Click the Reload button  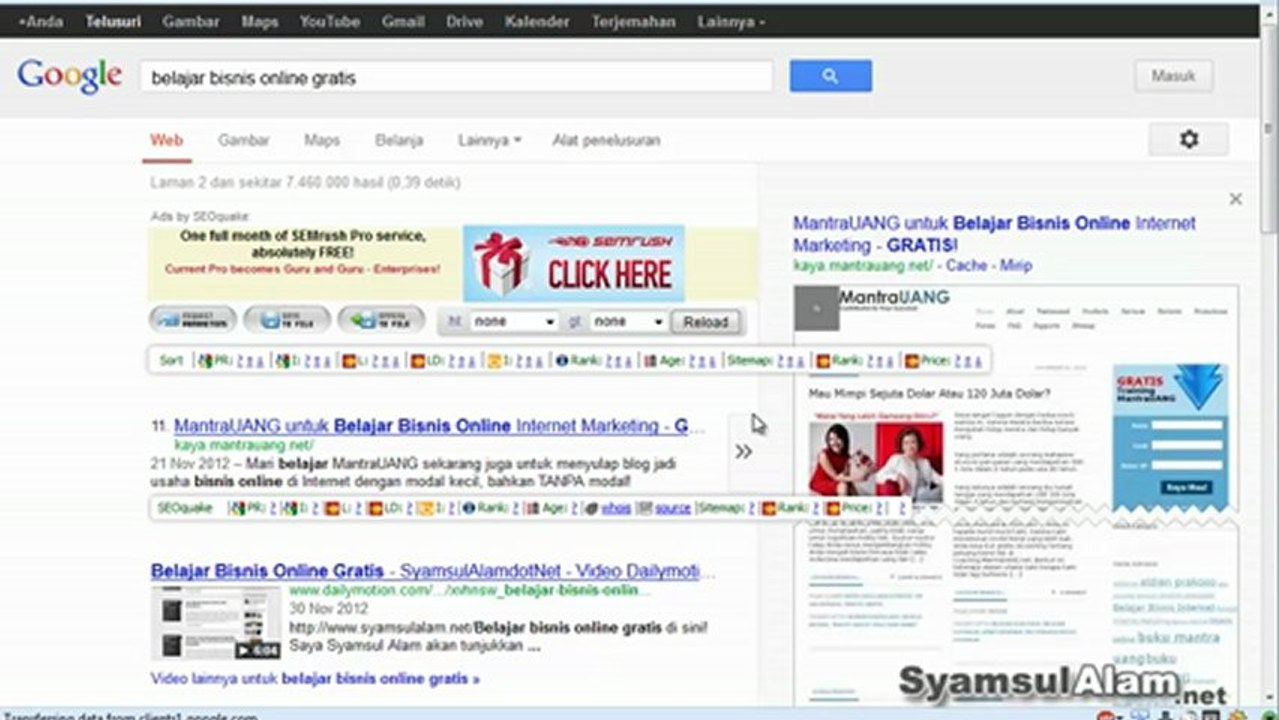[706, 322]
